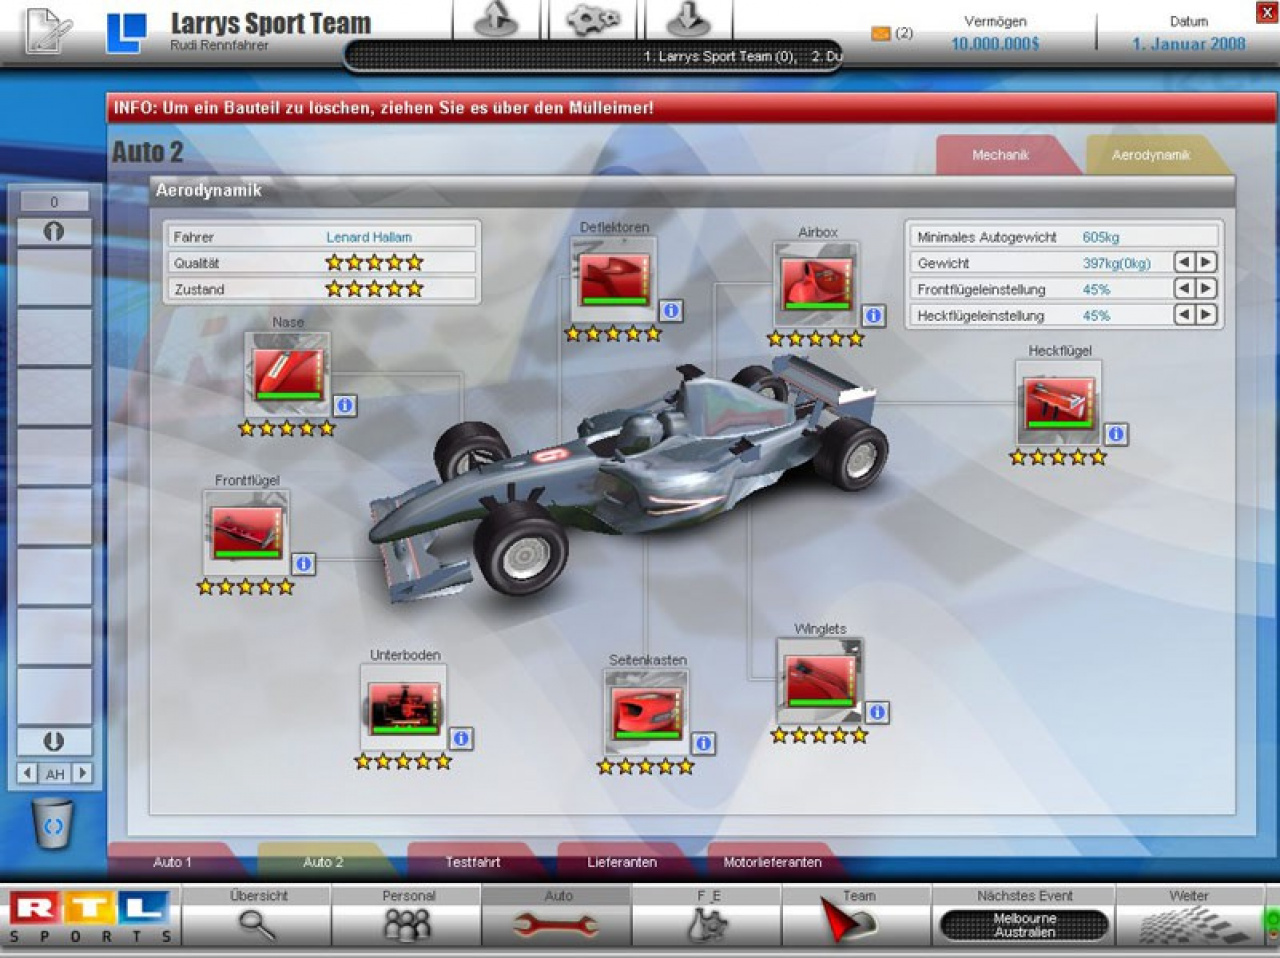Screen dimensions: 1280x958
Task: Select the Nase component thumbnail
Action: 288,375
